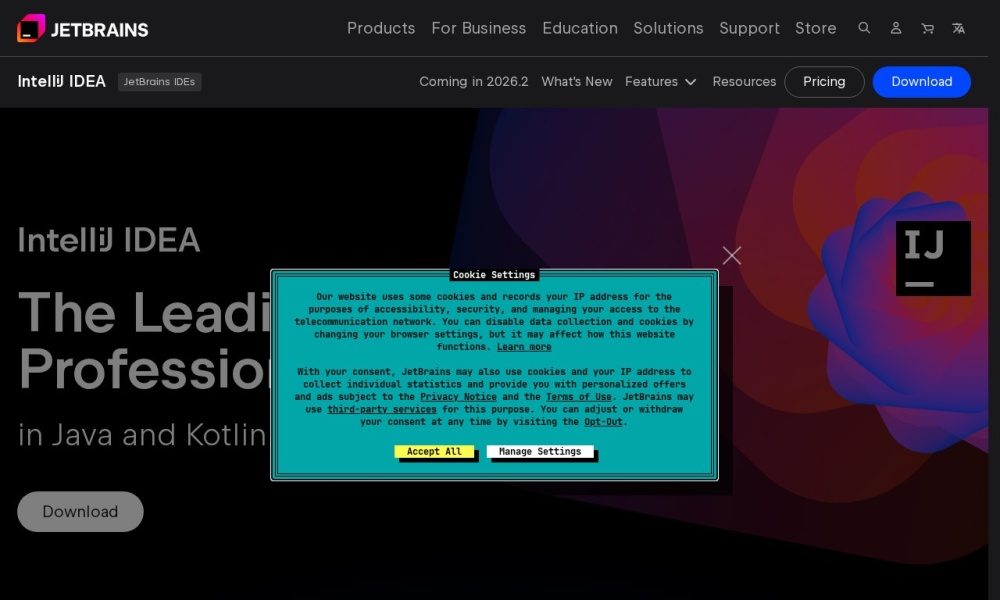Open the Terms of Use link
The image size is (1000, 600).
(578, 397)
